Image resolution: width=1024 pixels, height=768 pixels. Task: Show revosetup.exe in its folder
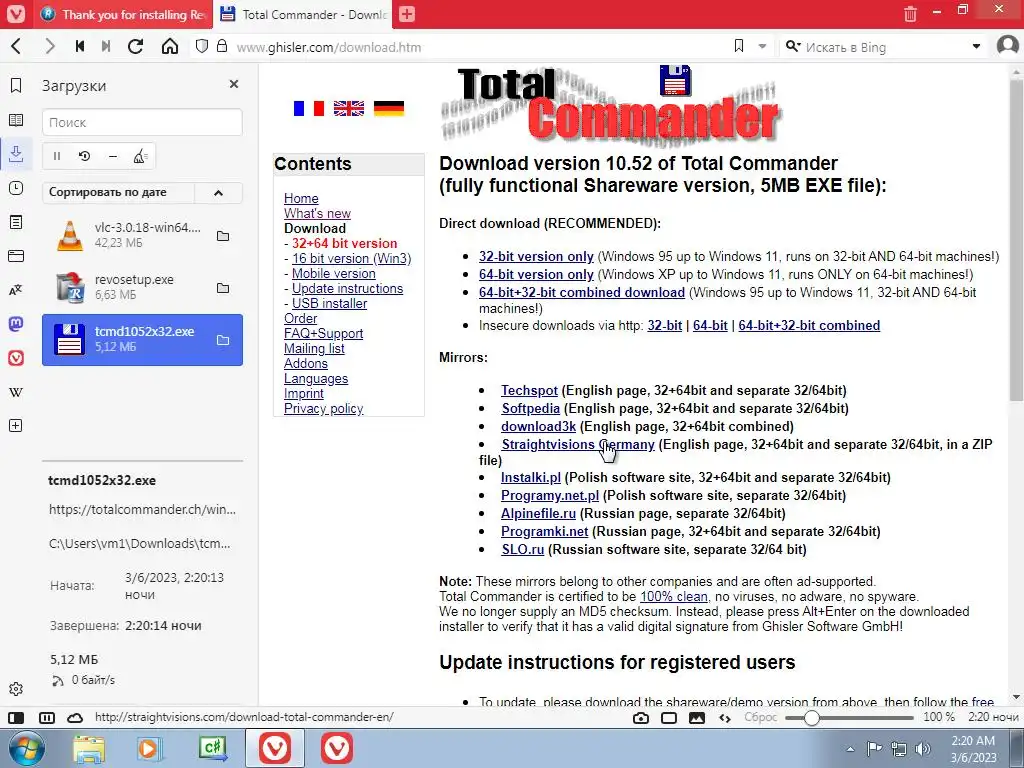tap(223, 288)
